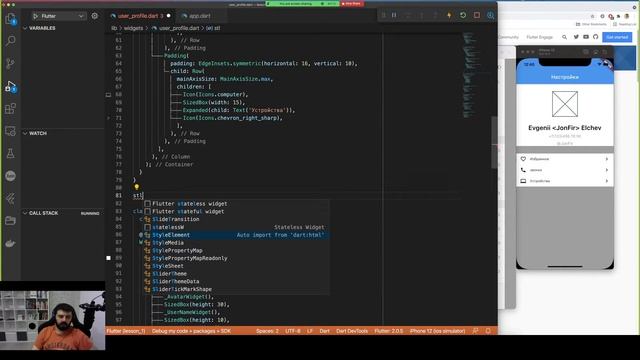Click the notifications bell in status bar

488,331
